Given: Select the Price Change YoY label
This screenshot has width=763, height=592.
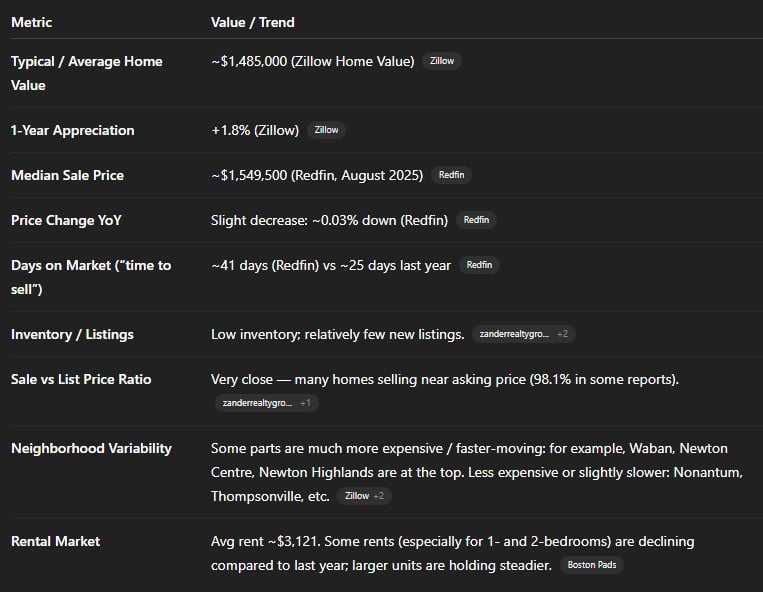Looking at the screenshot, I should point(65,220).
